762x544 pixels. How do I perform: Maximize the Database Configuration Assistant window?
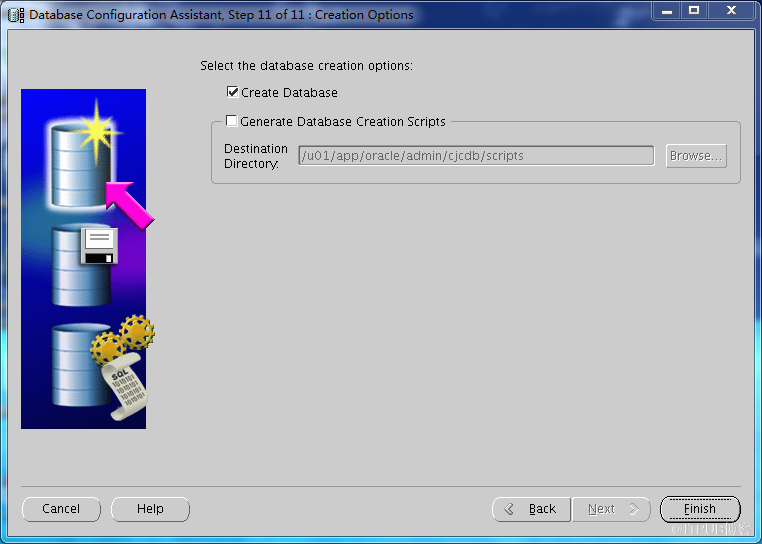point(694,10)
